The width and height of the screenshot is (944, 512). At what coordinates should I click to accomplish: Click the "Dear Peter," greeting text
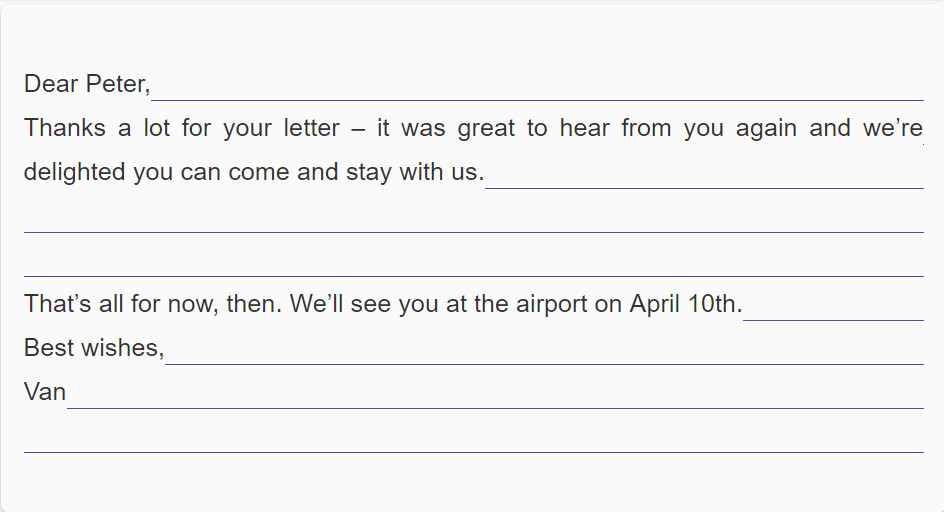point(87,84)
